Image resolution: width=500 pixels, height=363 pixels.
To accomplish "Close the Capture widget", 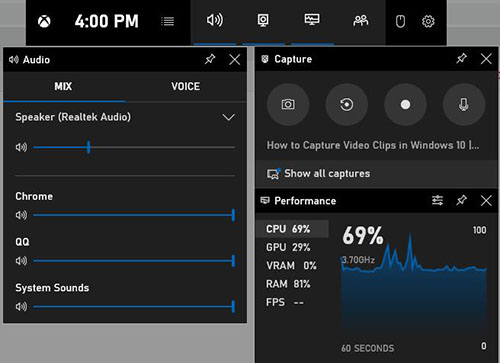I will click(486, 59).
